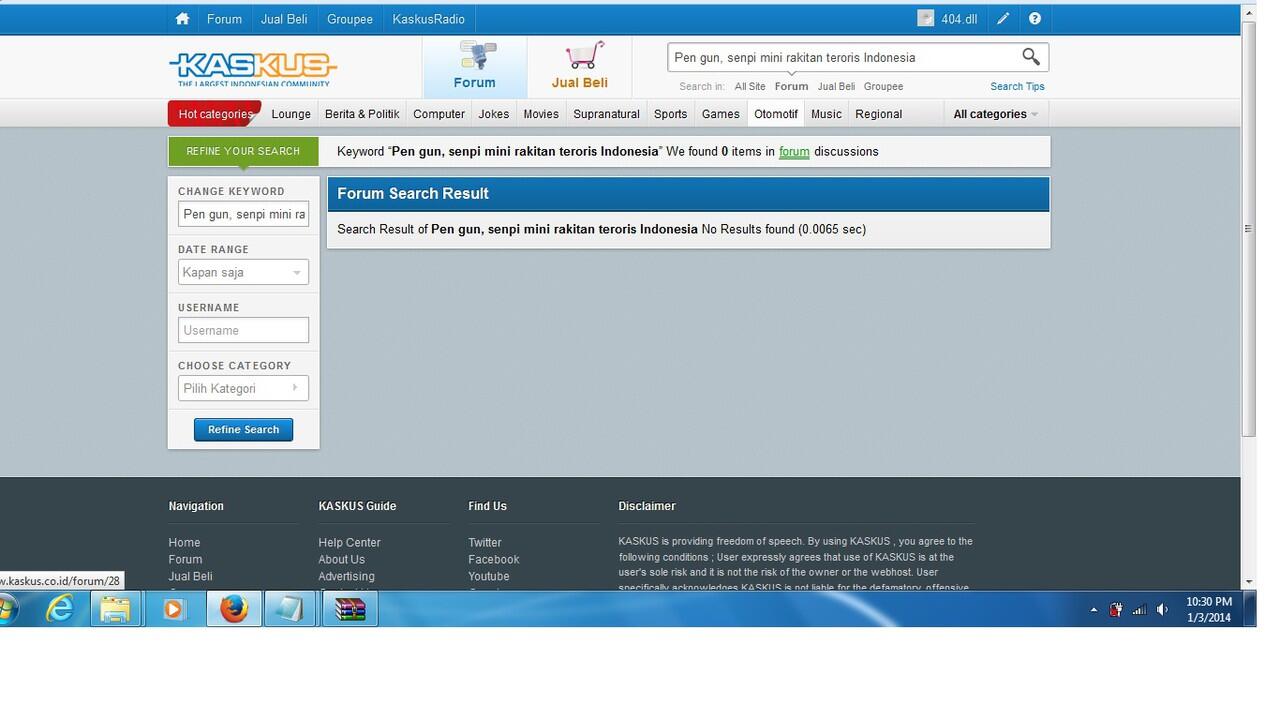Focus the Change Keyword input field
Viewport: 1280px width, 720px height.
pos(243,214)
